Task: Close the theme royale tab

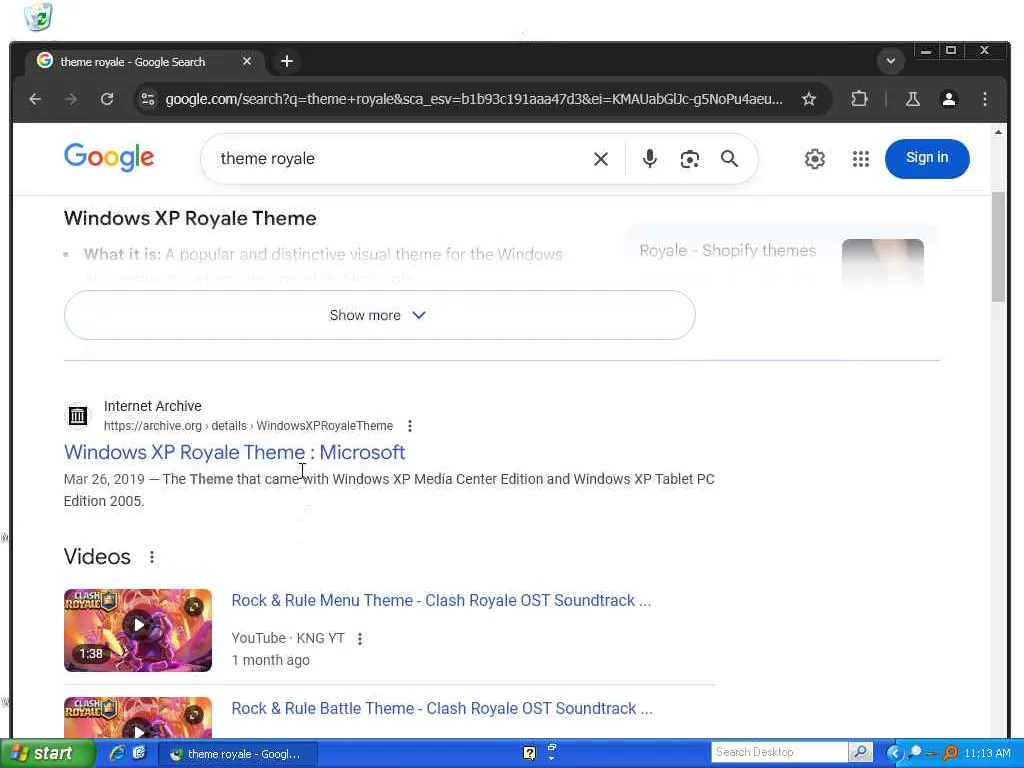Action: click(x=247, y=61)
